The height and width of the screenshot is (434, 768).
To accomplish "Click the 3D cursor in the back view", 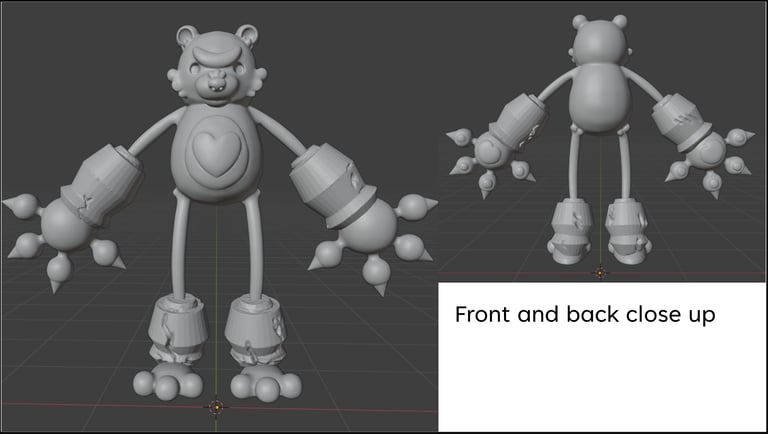I will coord(600,272).
